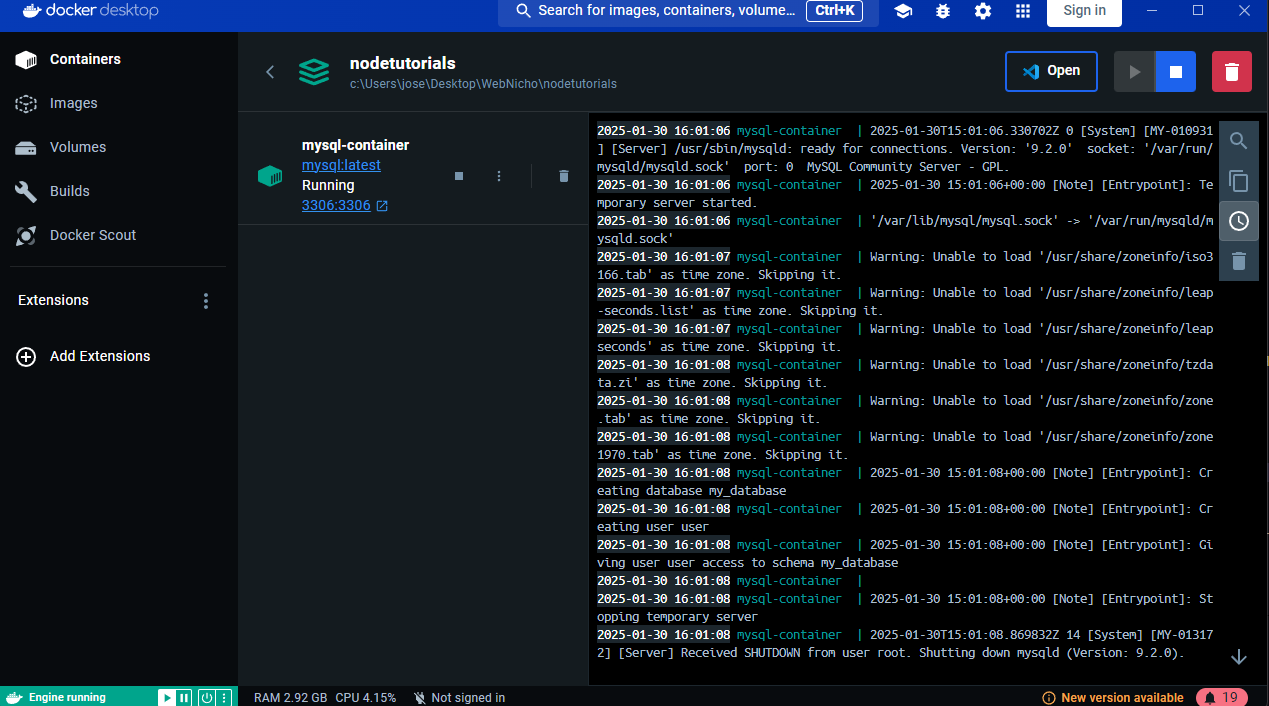Click log line mentioning 'Received SHUTDOWN from user root'
Screen dimensions: 1269x706
click(x=905, y=644)
